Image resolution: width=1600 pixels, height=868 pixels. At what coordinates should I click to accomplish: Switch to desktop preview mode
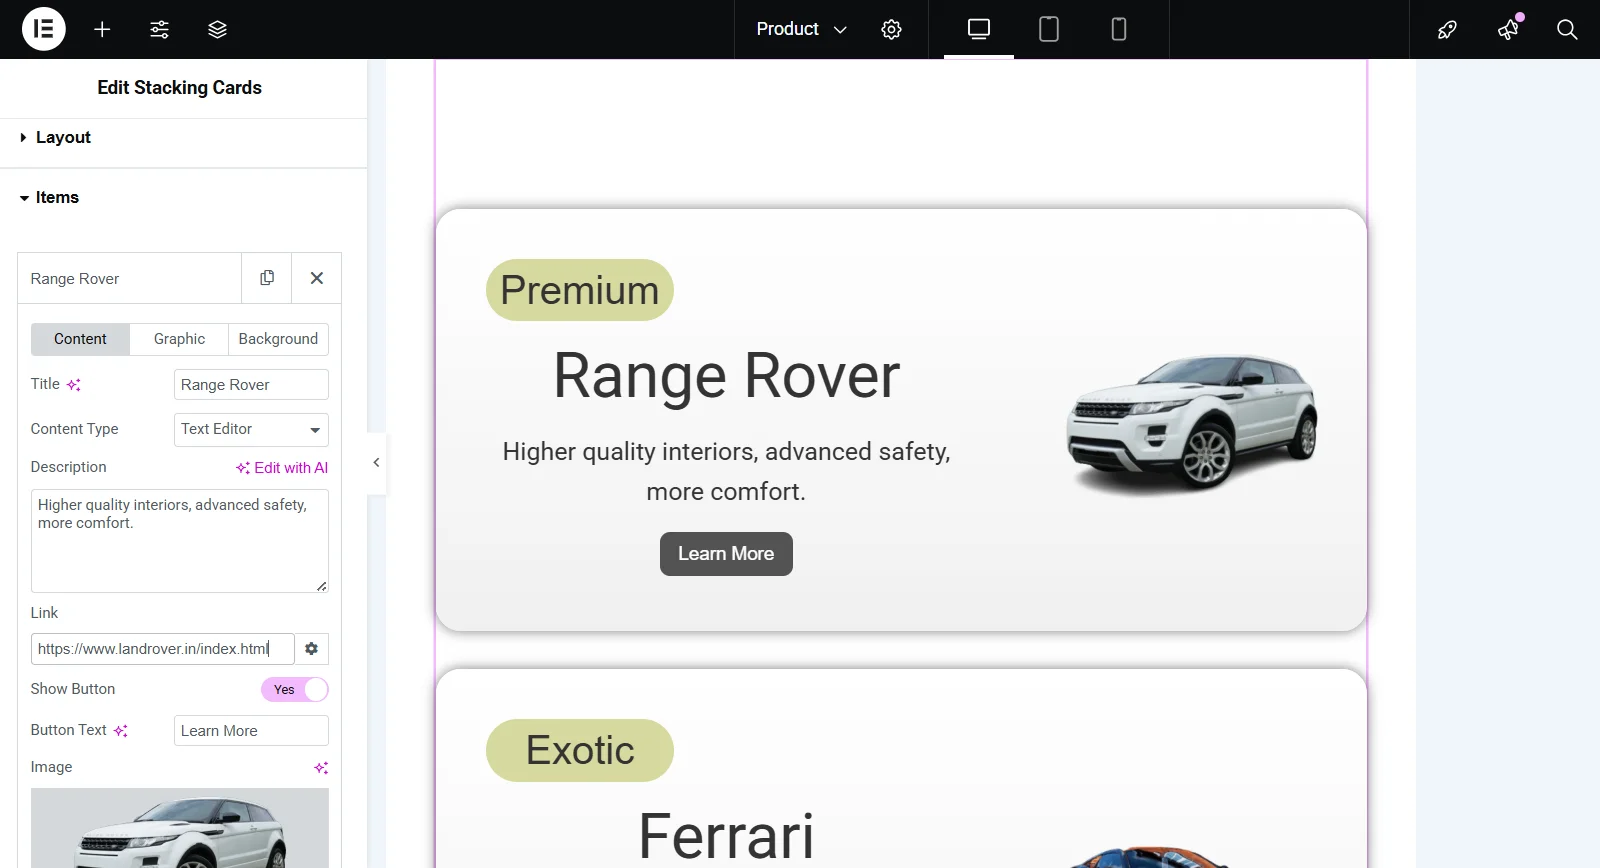(x=979, y=29)
